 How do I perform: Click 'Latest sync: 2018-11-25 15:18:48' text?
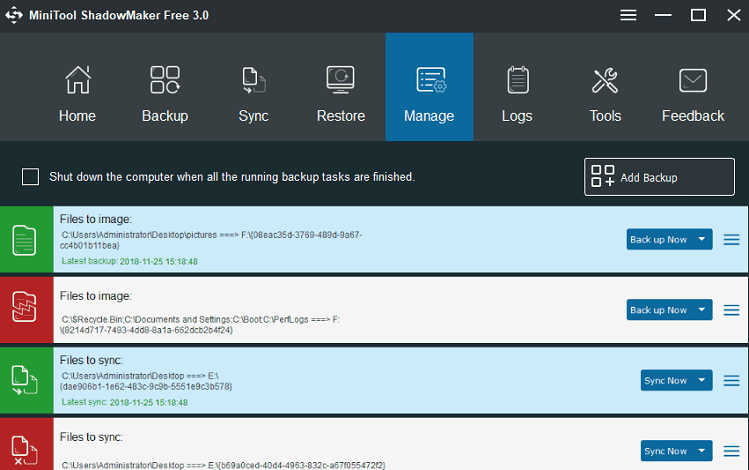point(125,402)
